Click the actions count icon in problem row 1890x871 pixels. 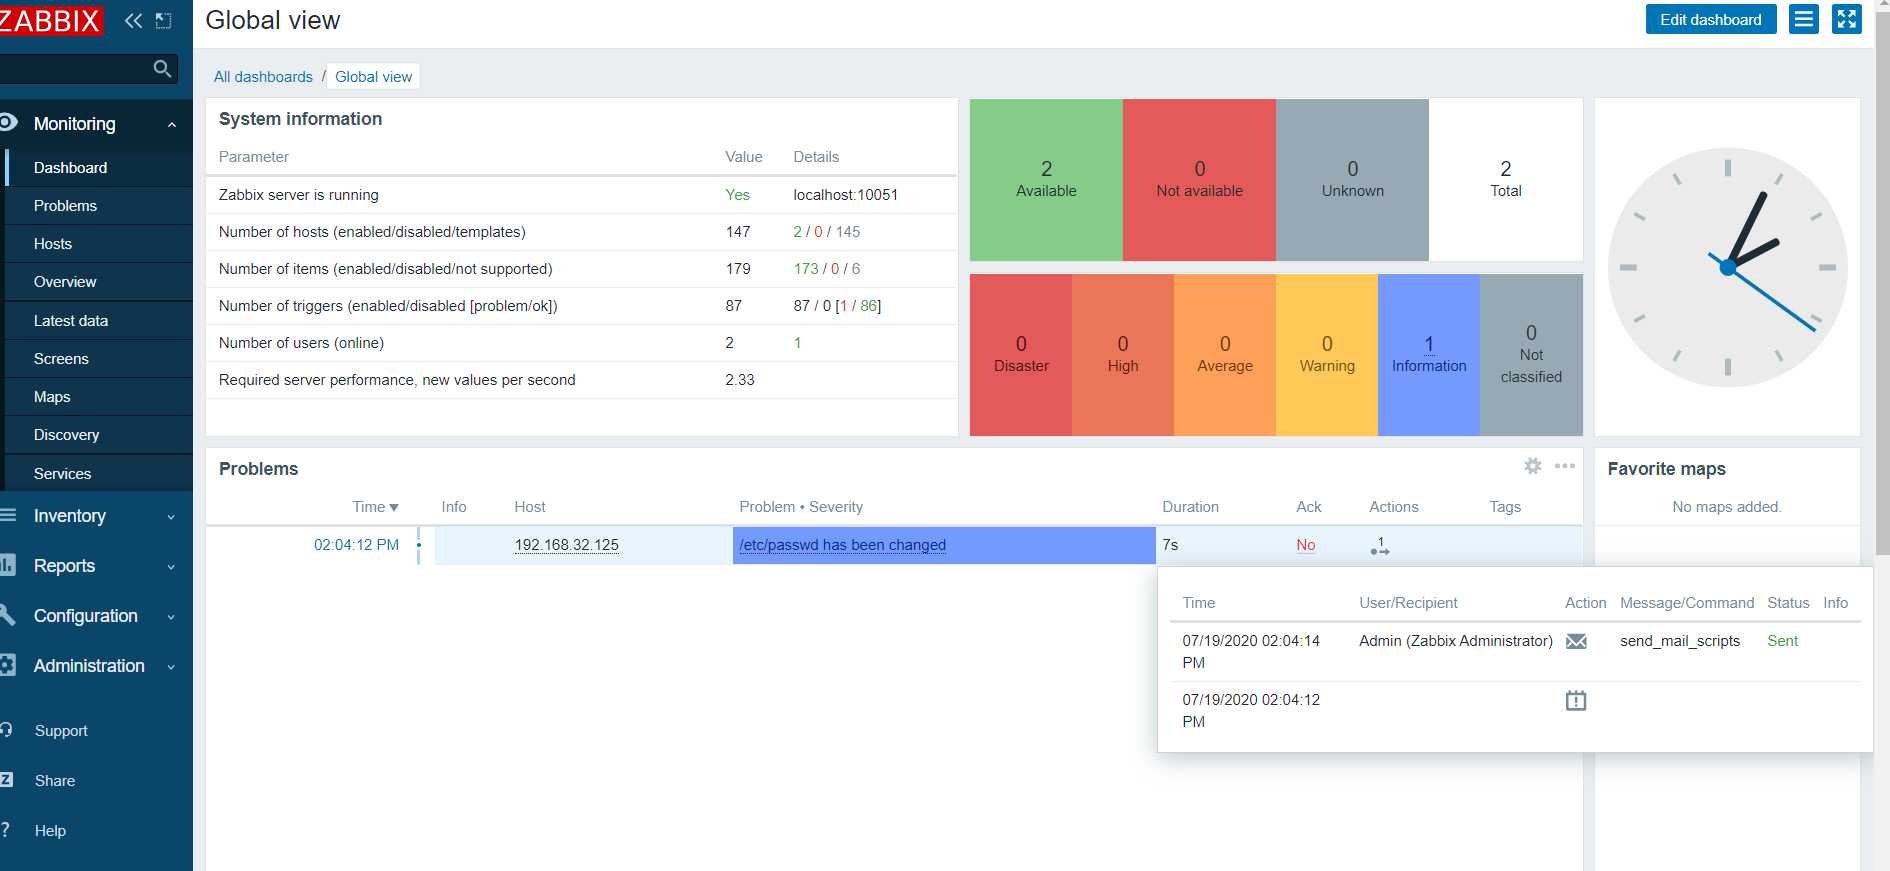coord(1380,545)
